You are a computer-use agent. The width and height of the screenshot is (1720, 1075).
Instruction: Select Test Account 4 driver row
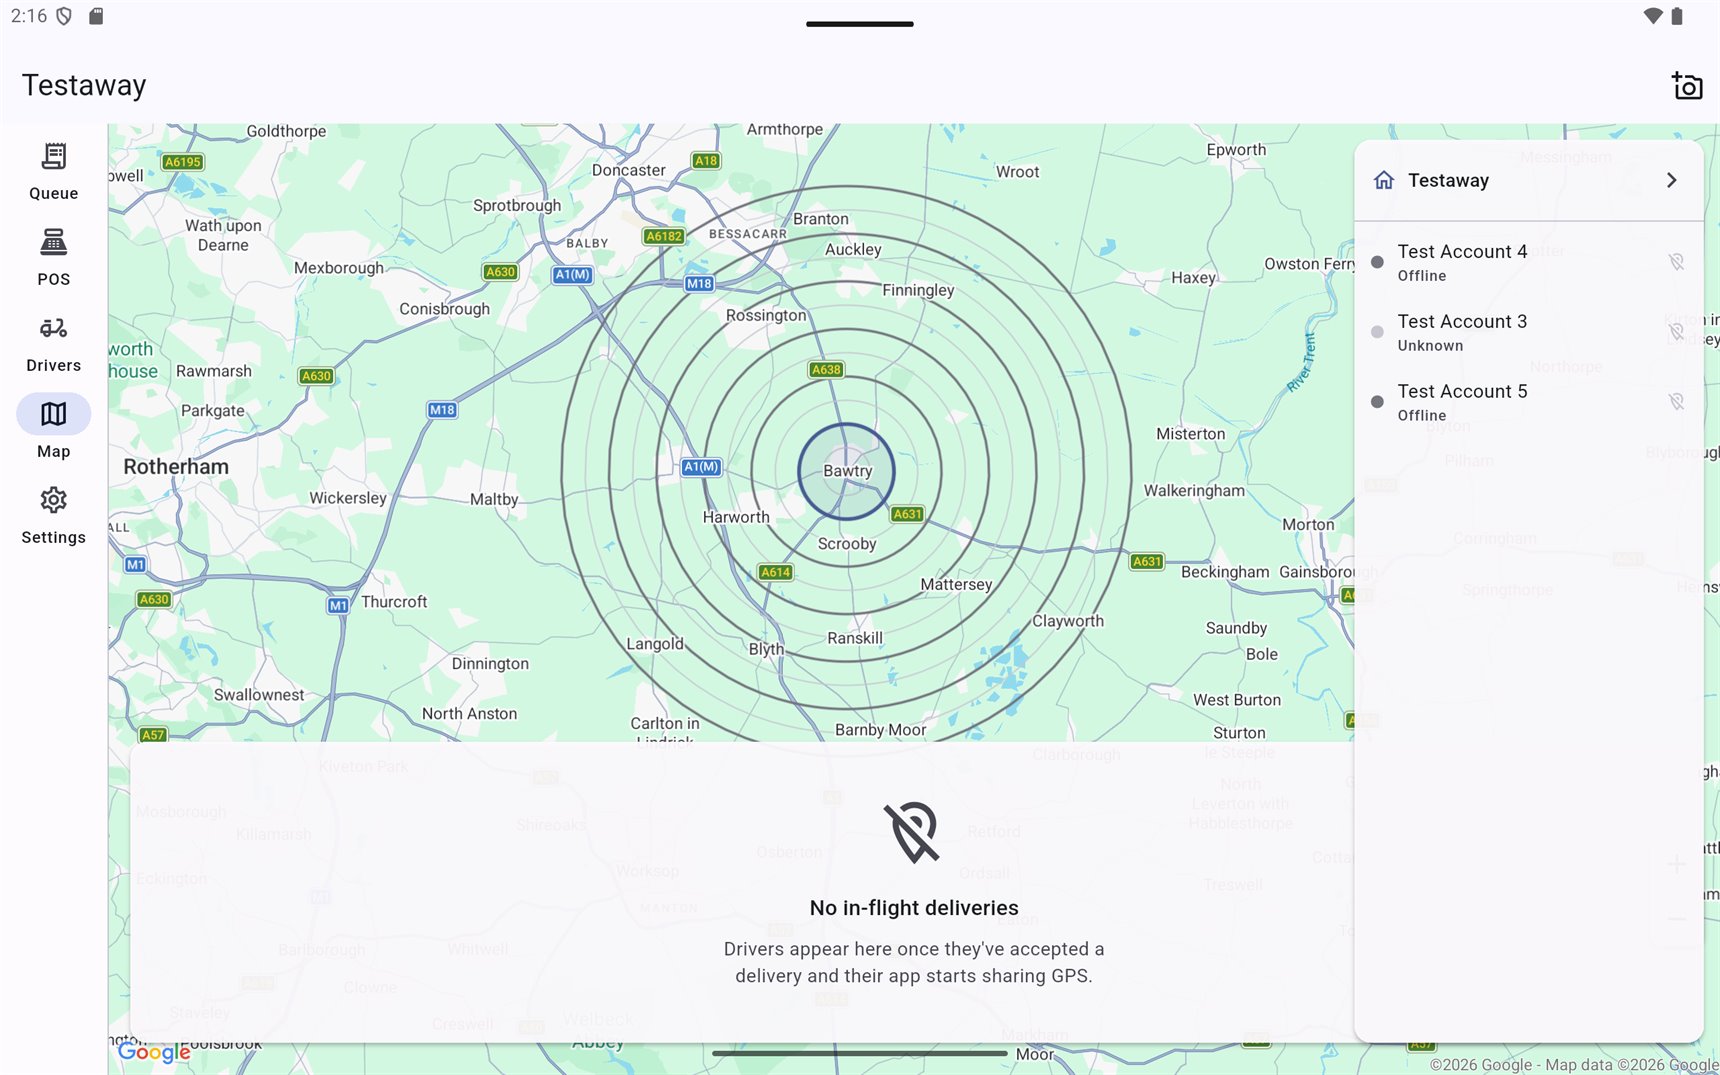pos(1529,262)
